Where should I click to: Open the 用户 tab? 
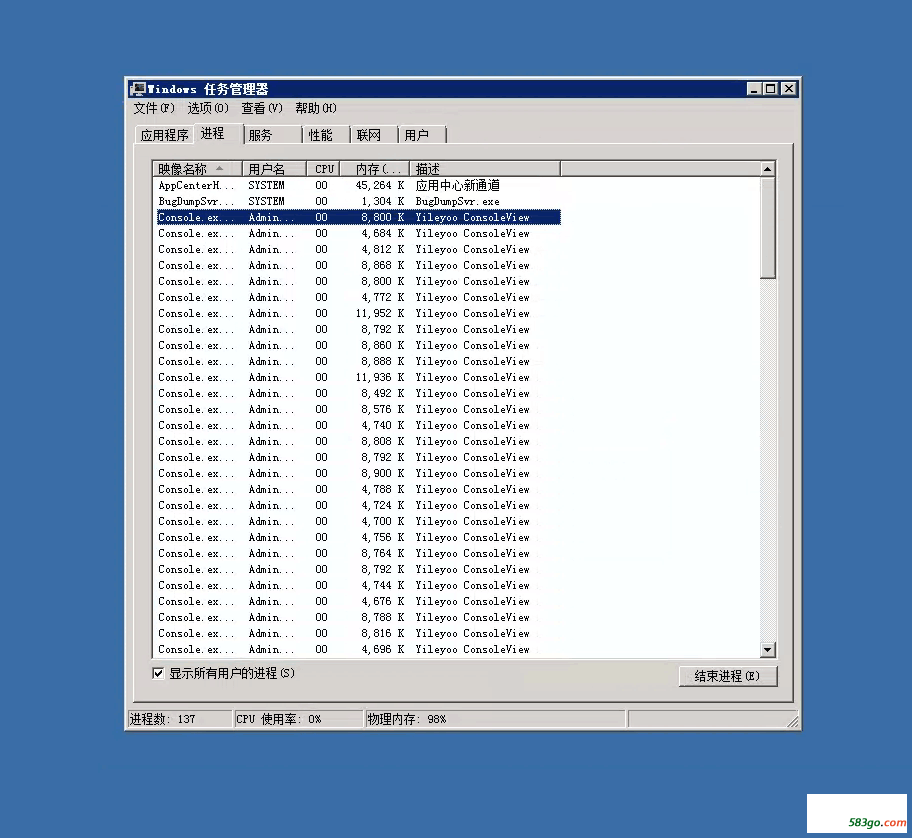pos(422,135)
